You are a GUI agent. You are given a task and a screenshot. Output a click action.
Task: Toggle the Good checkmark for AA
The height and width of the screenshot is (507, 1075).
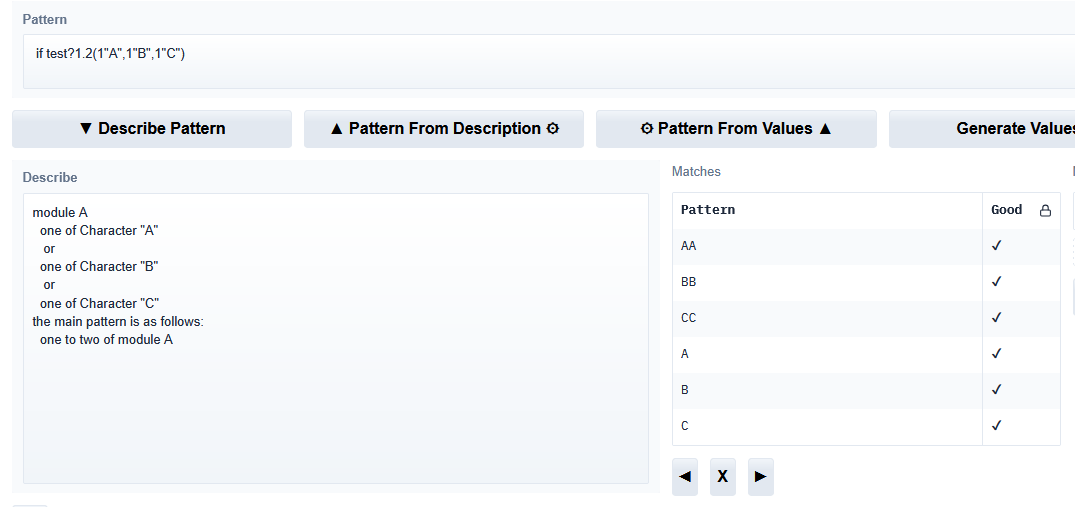[x=996, y=246]
